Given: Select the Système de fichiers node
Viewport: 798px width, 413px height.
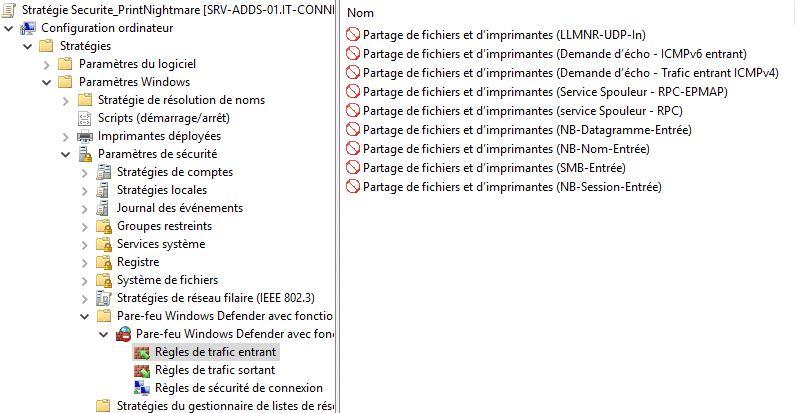Looking at the screenshot, I should (x=167, y=280).
